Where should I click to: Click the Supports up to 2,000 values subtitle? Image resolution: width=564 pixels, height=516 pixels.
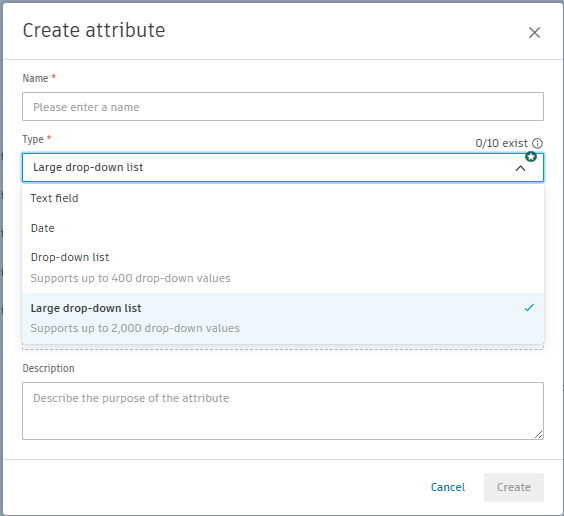point(135,328)
